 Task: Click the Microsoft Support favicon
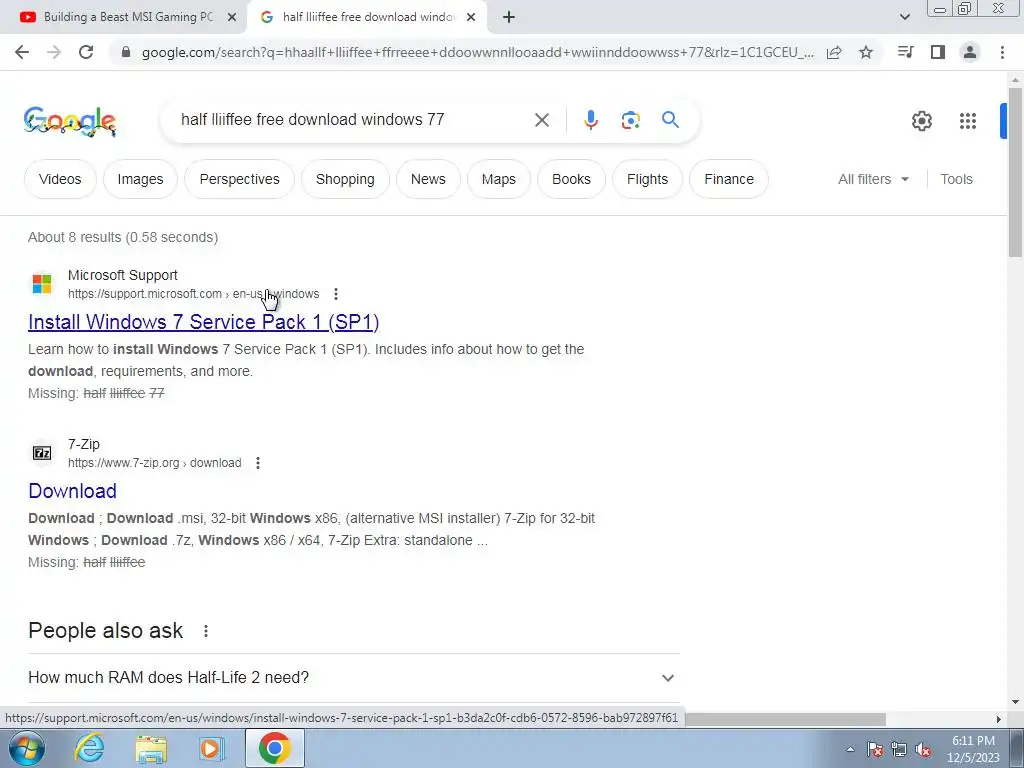coord(42,284)
